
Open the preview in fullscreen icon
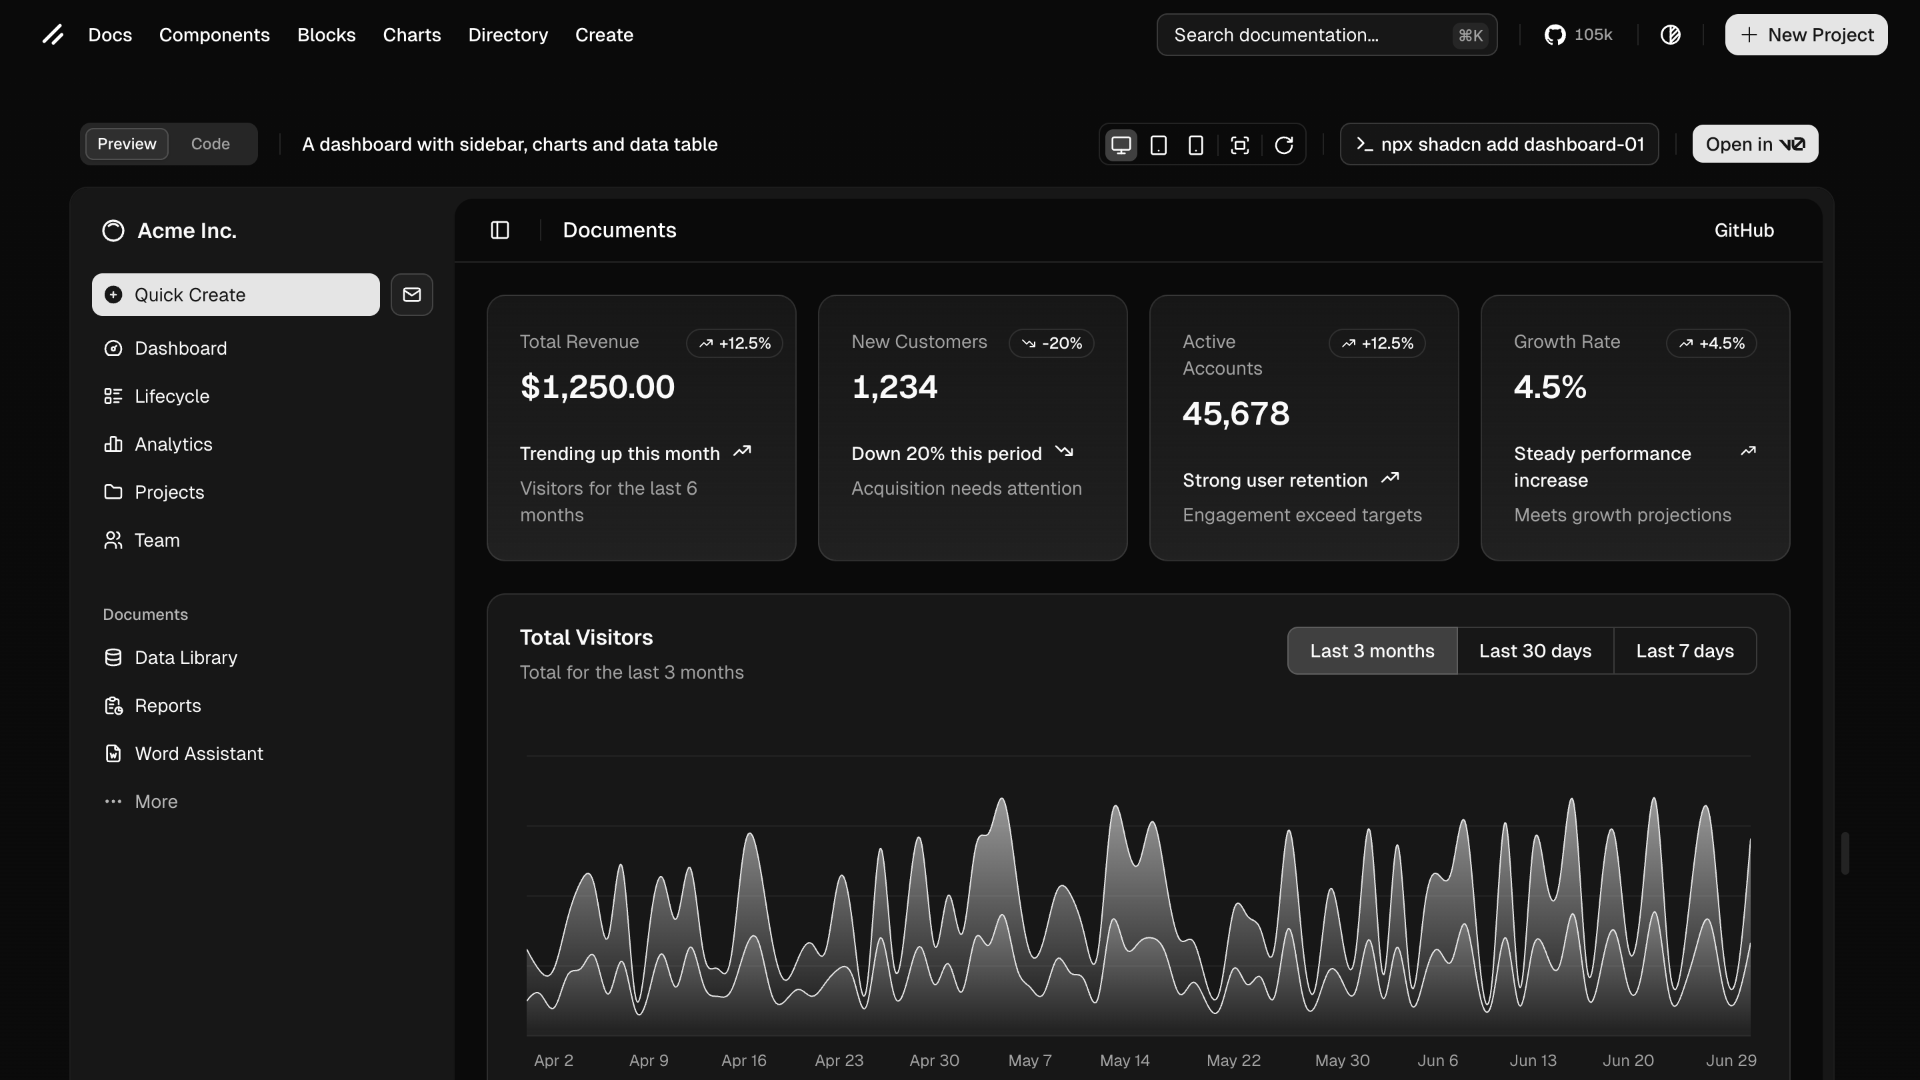1239,145
